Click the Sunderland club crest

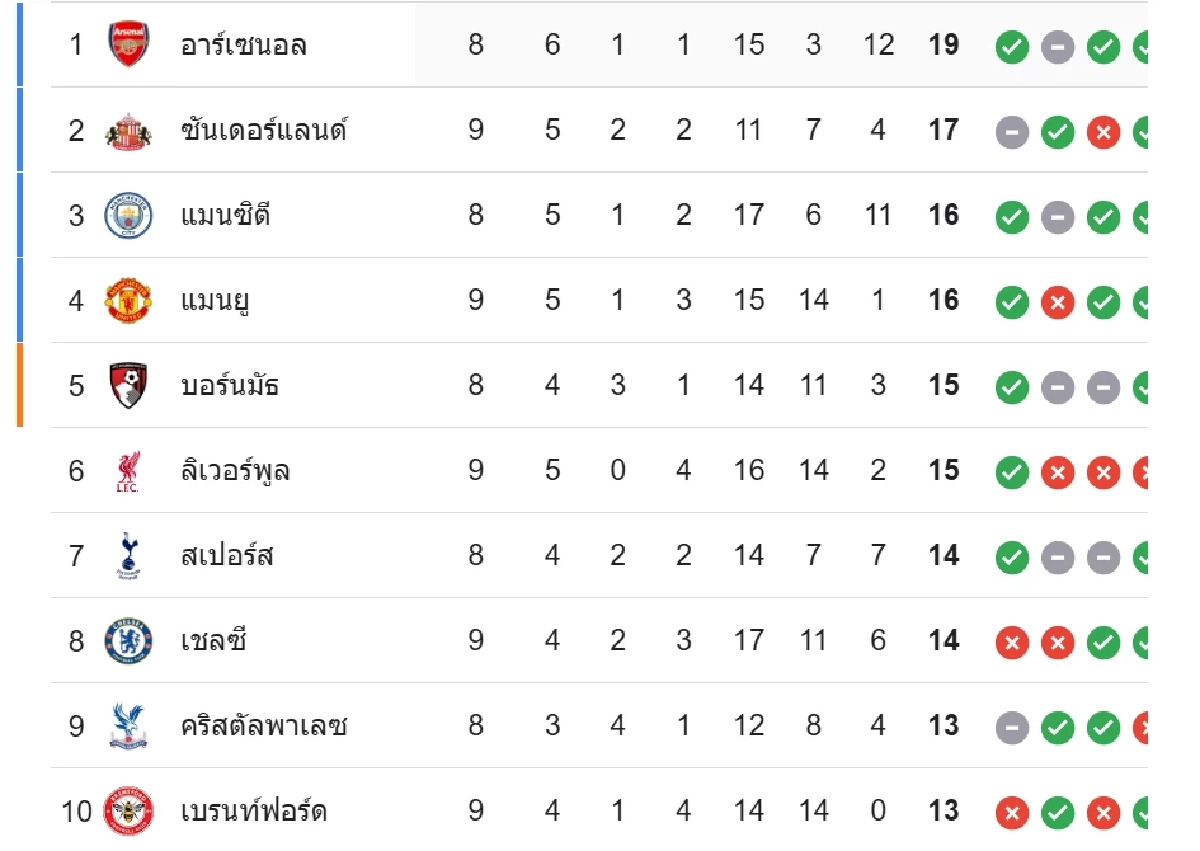(128, 131)
